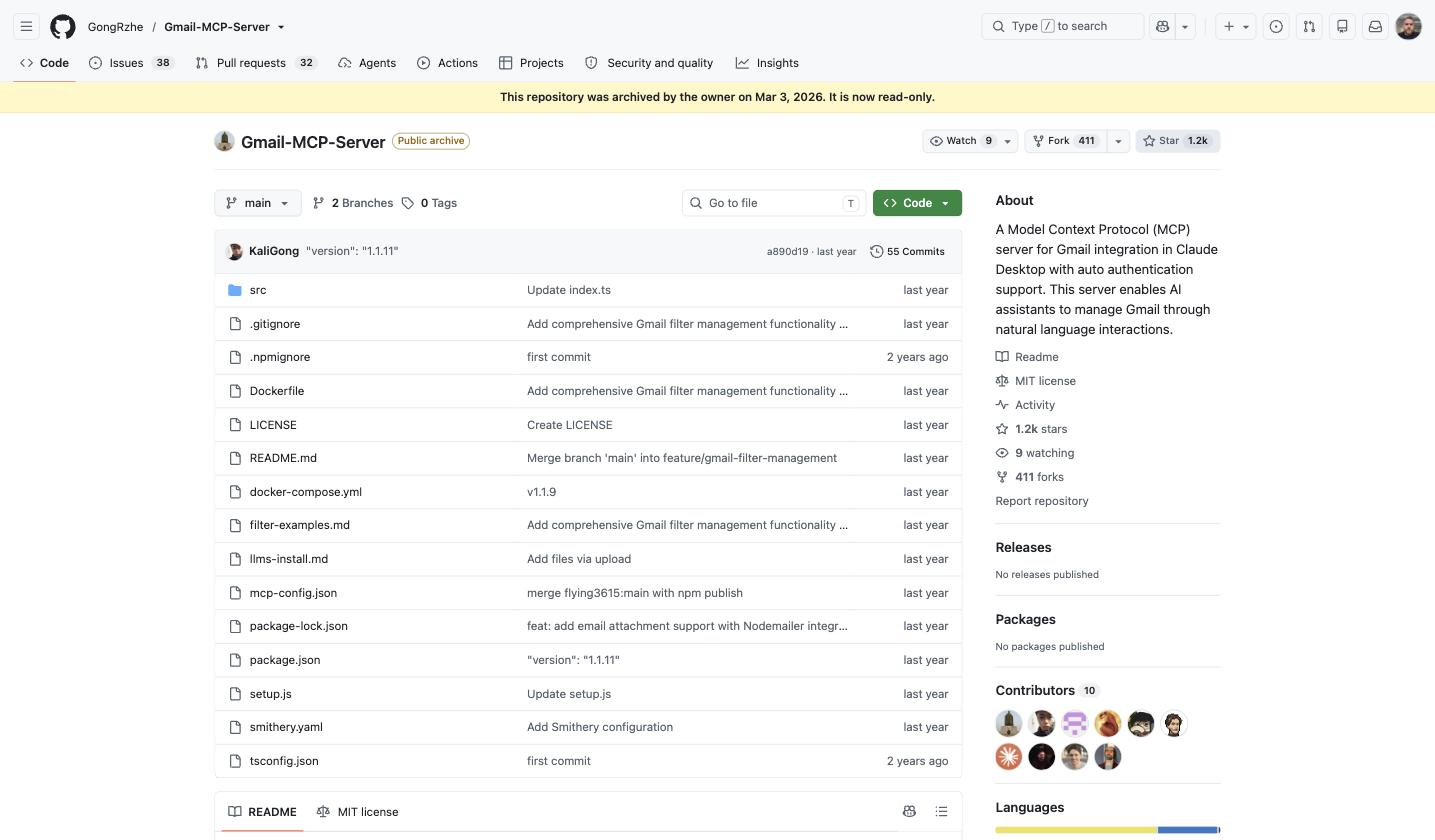This screenshot has height=840, width=1435.
Task: Go to GitHub homepage via Octocat logo
Action: [63, 27]
